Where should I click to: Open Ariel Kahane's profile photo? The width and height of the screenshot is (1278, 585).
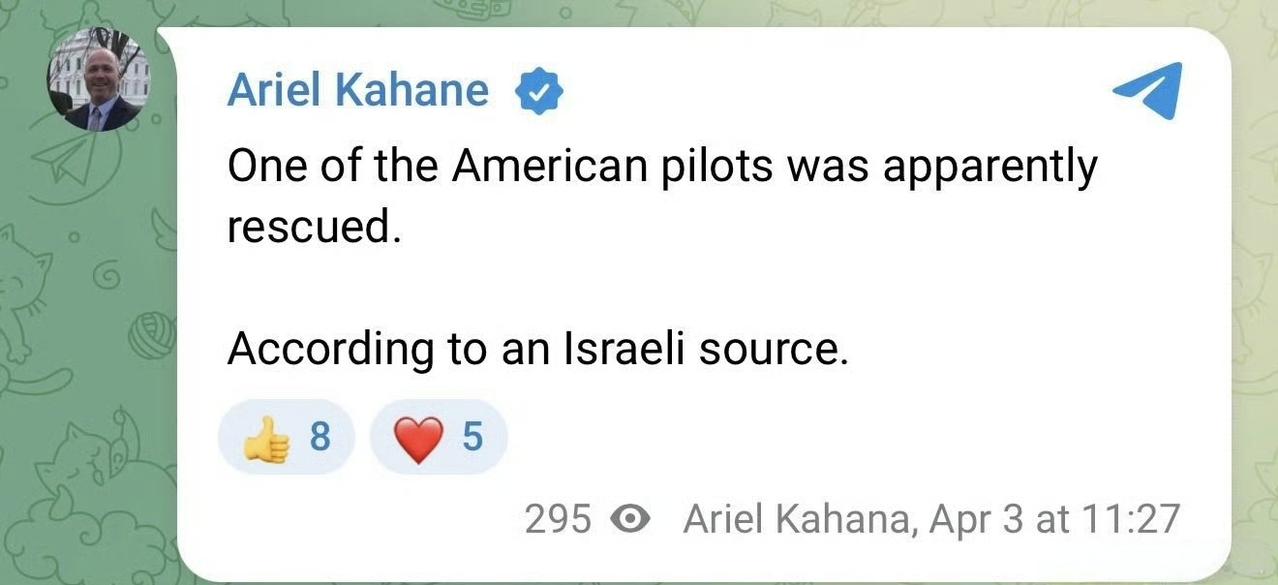click(99, 80)
